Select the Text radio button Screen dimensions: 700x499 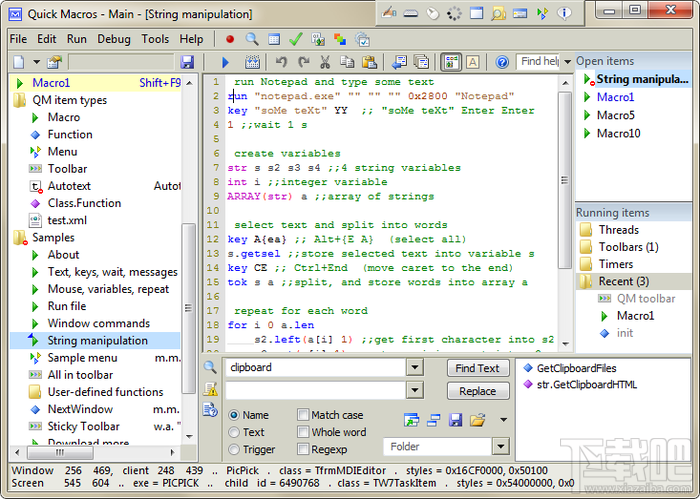(x=234, y=432)
